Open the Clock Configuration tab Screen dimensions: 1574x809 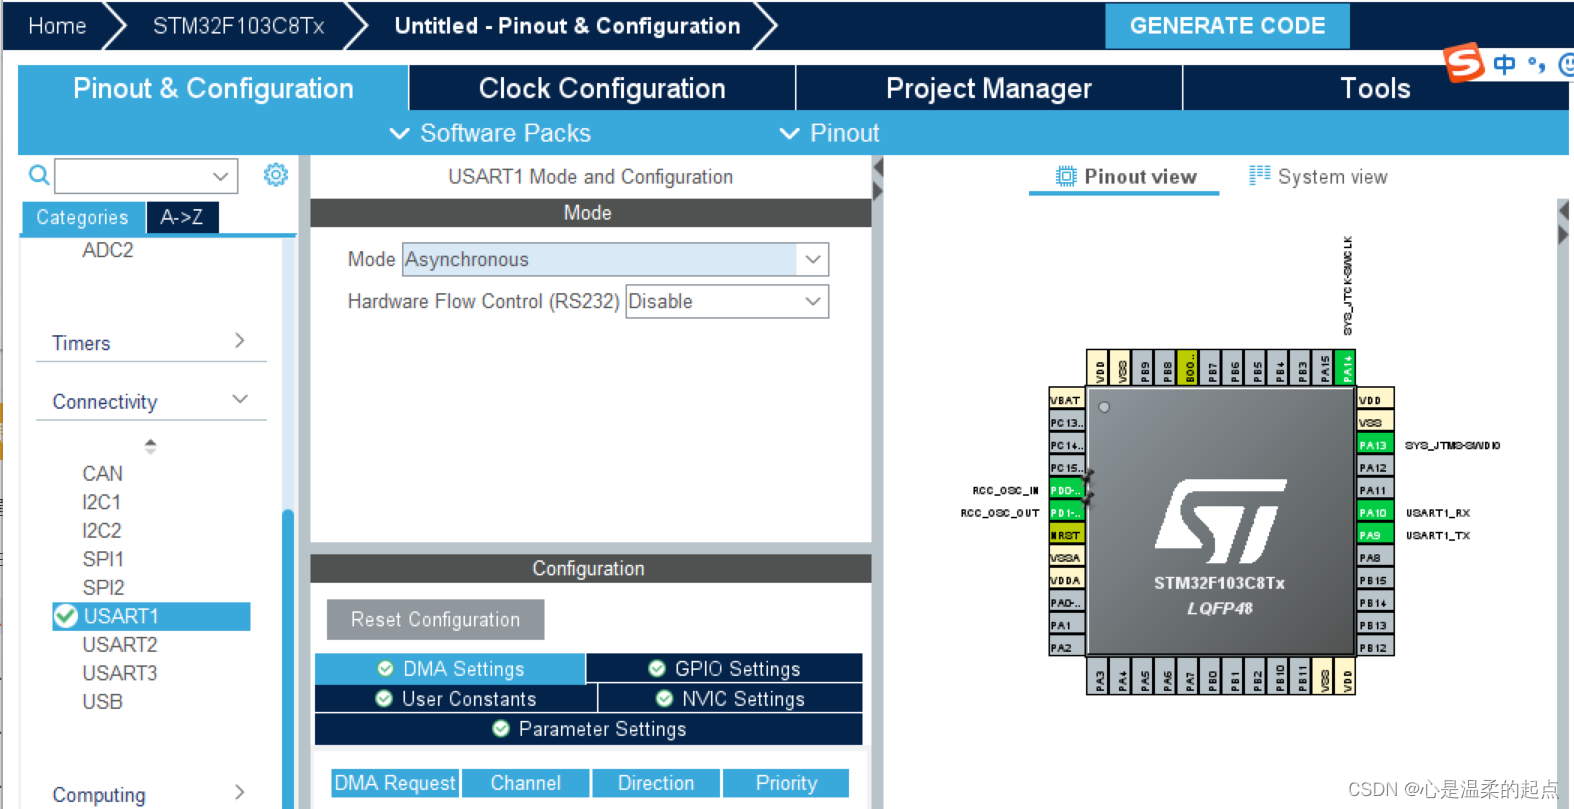(x=602, y=88)
